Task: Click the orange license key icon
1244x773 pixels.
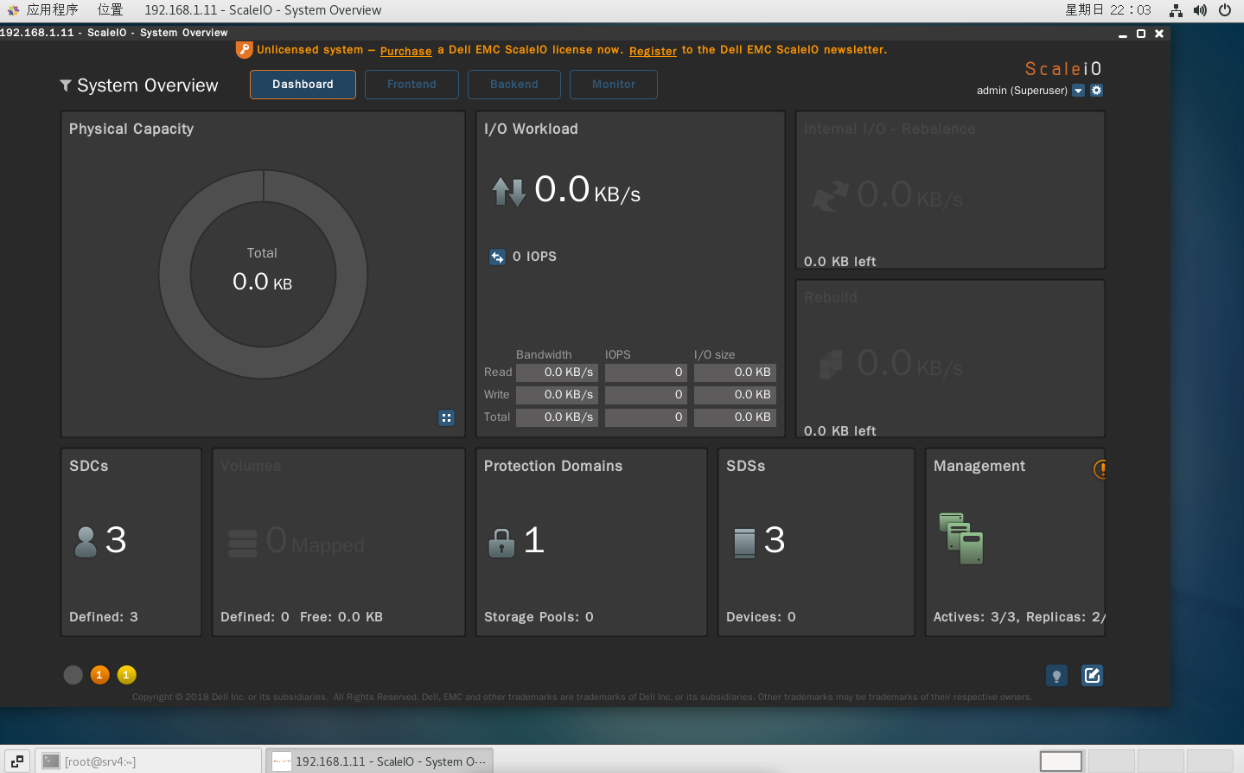Action: [244, 49]
